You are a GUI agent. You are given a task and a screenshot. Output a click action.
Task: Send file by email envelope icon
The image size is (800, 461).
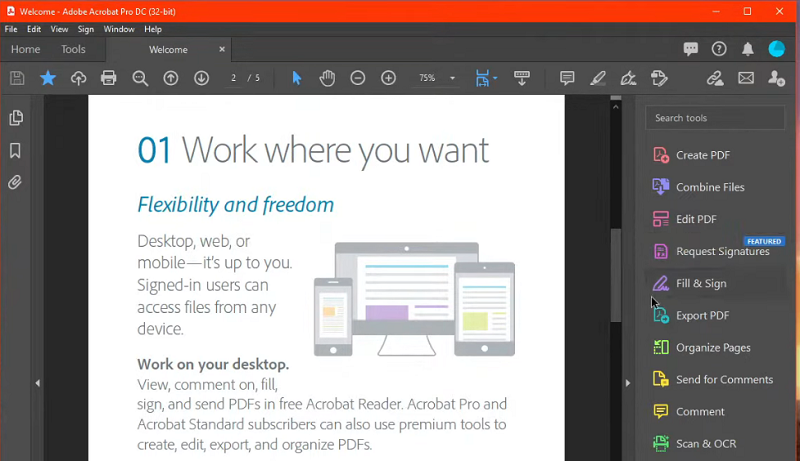point(746,78)
